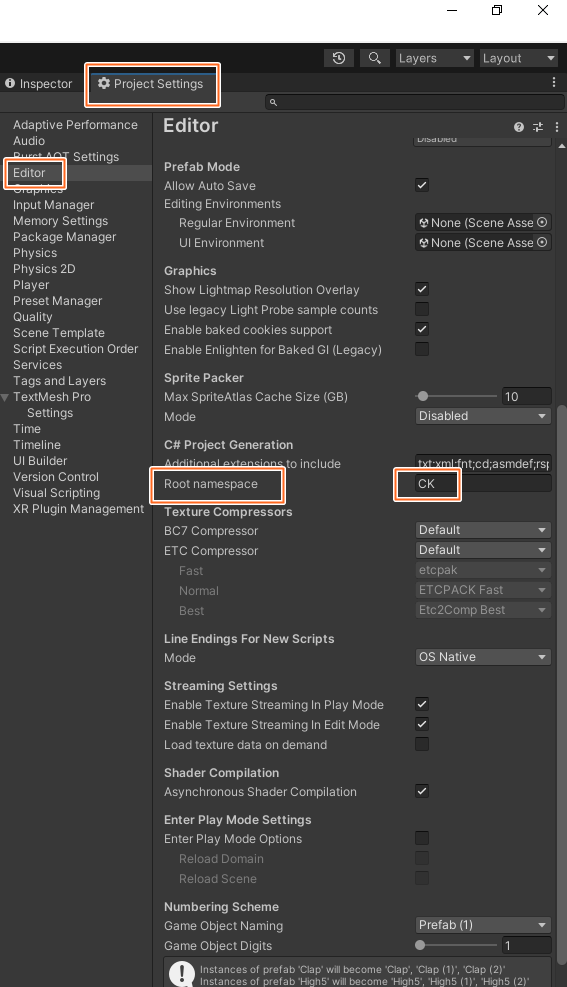Open the global search magnifier icon
This screenshot has width=567, height=987.
pyautogui.click(x=374, y=58)
